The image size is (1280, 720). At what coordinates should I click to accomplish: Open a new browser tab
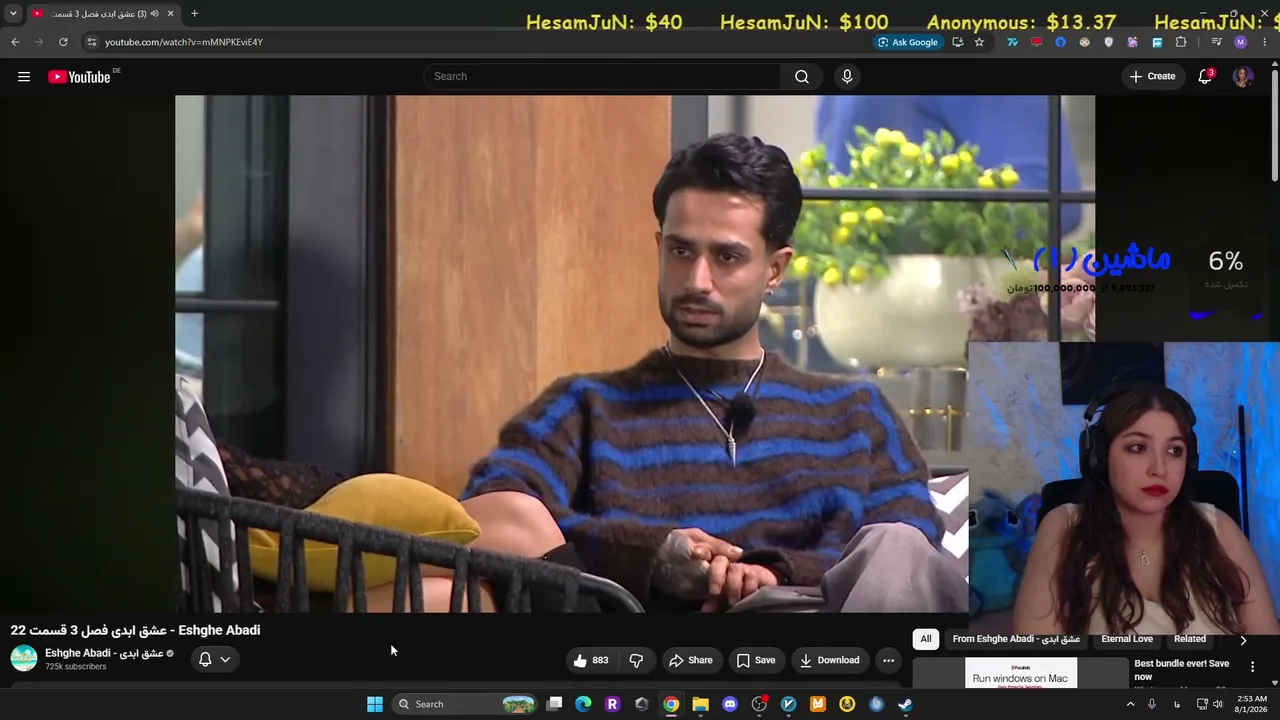194,14
